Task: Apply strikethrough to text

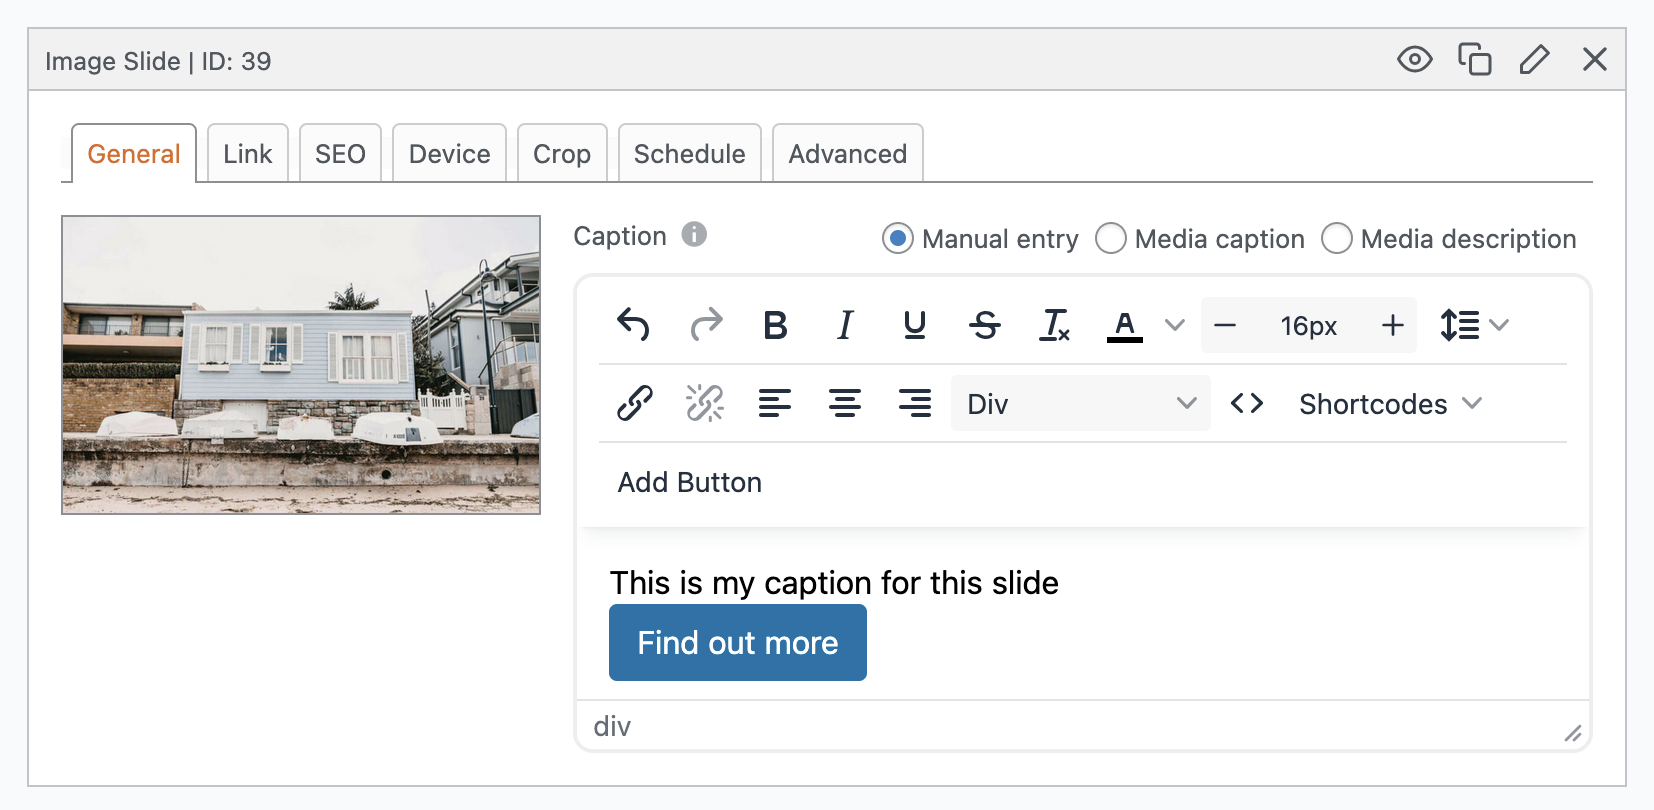Action: (x=985, y=325)
